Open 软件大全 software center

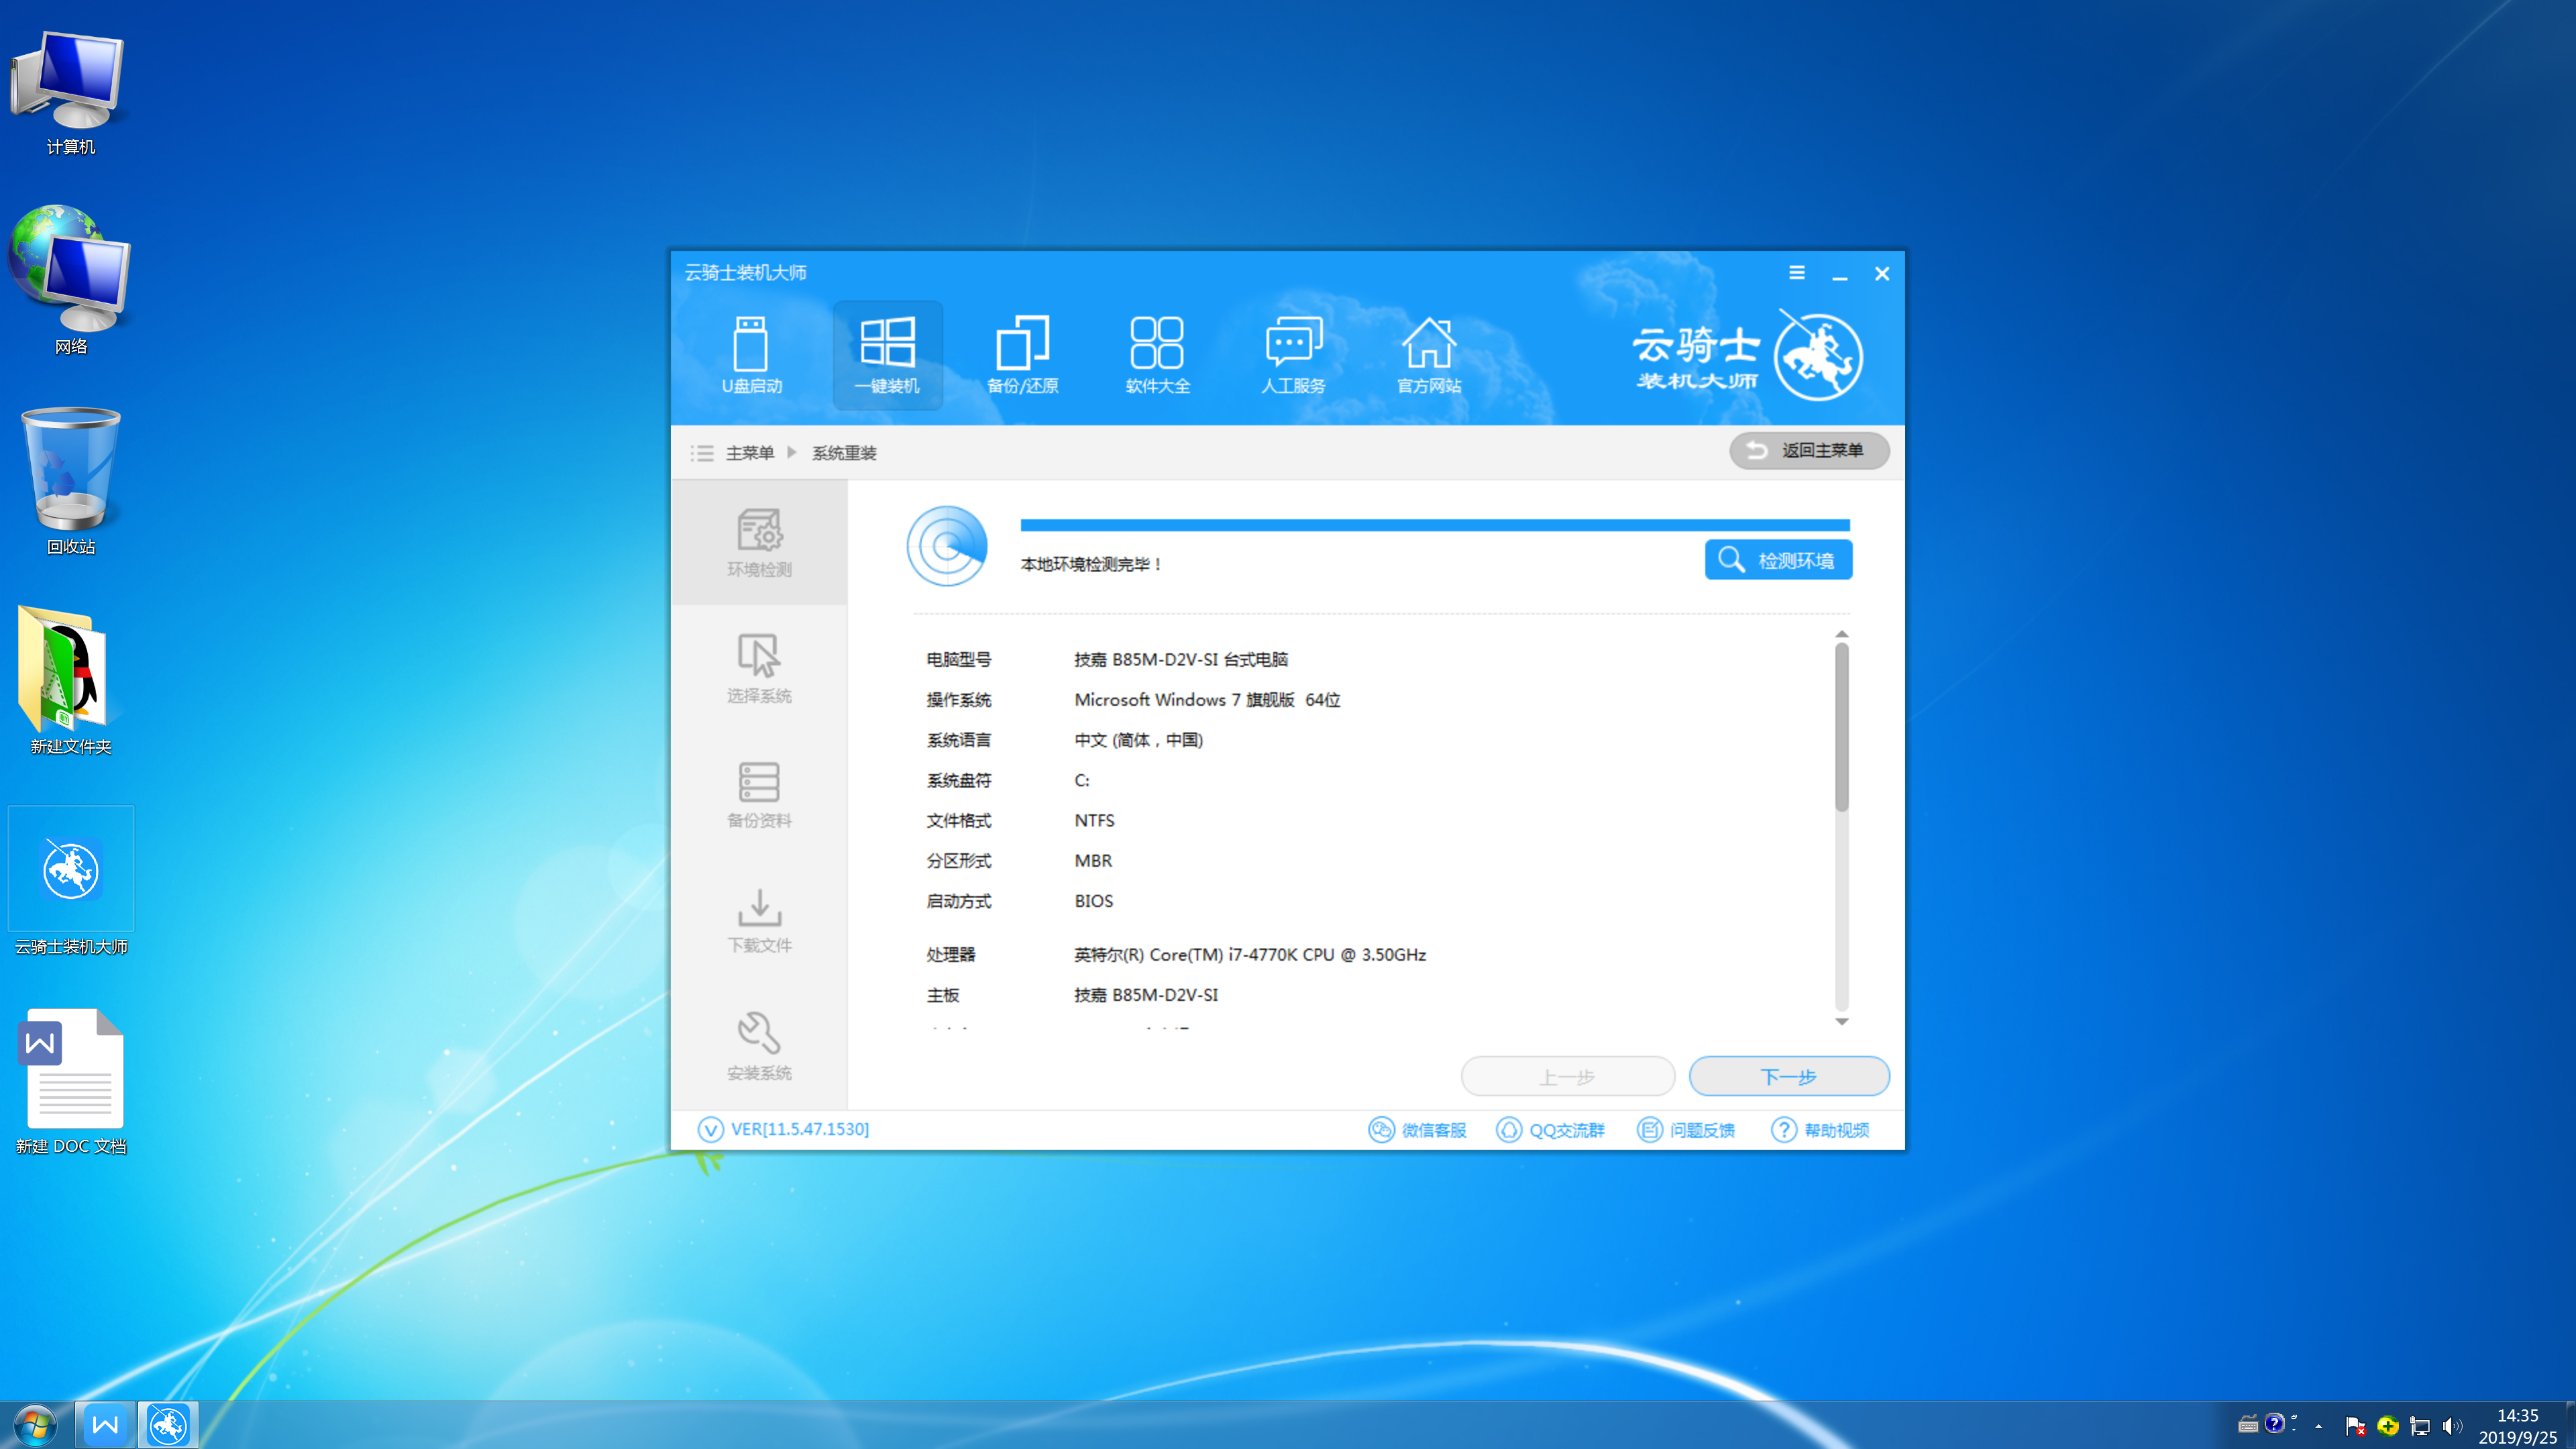[x=1157, y=355]
